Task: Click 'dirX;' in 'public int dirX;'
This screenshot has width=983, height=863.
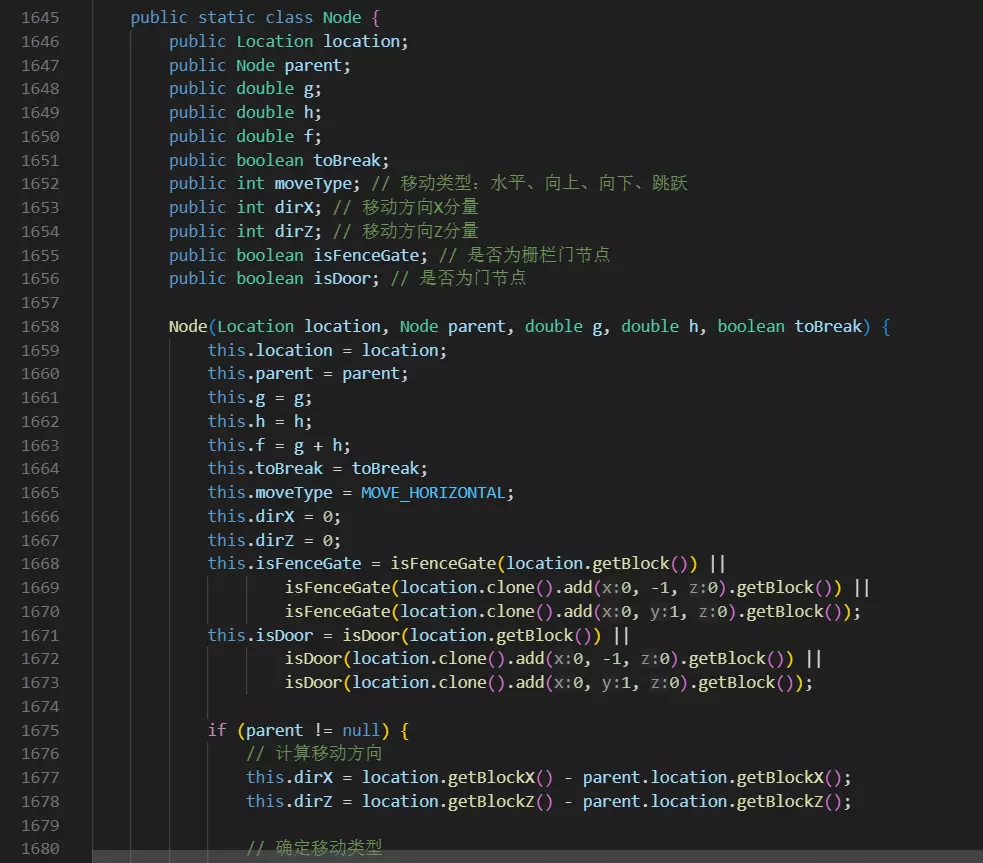Action: (298, 207)
